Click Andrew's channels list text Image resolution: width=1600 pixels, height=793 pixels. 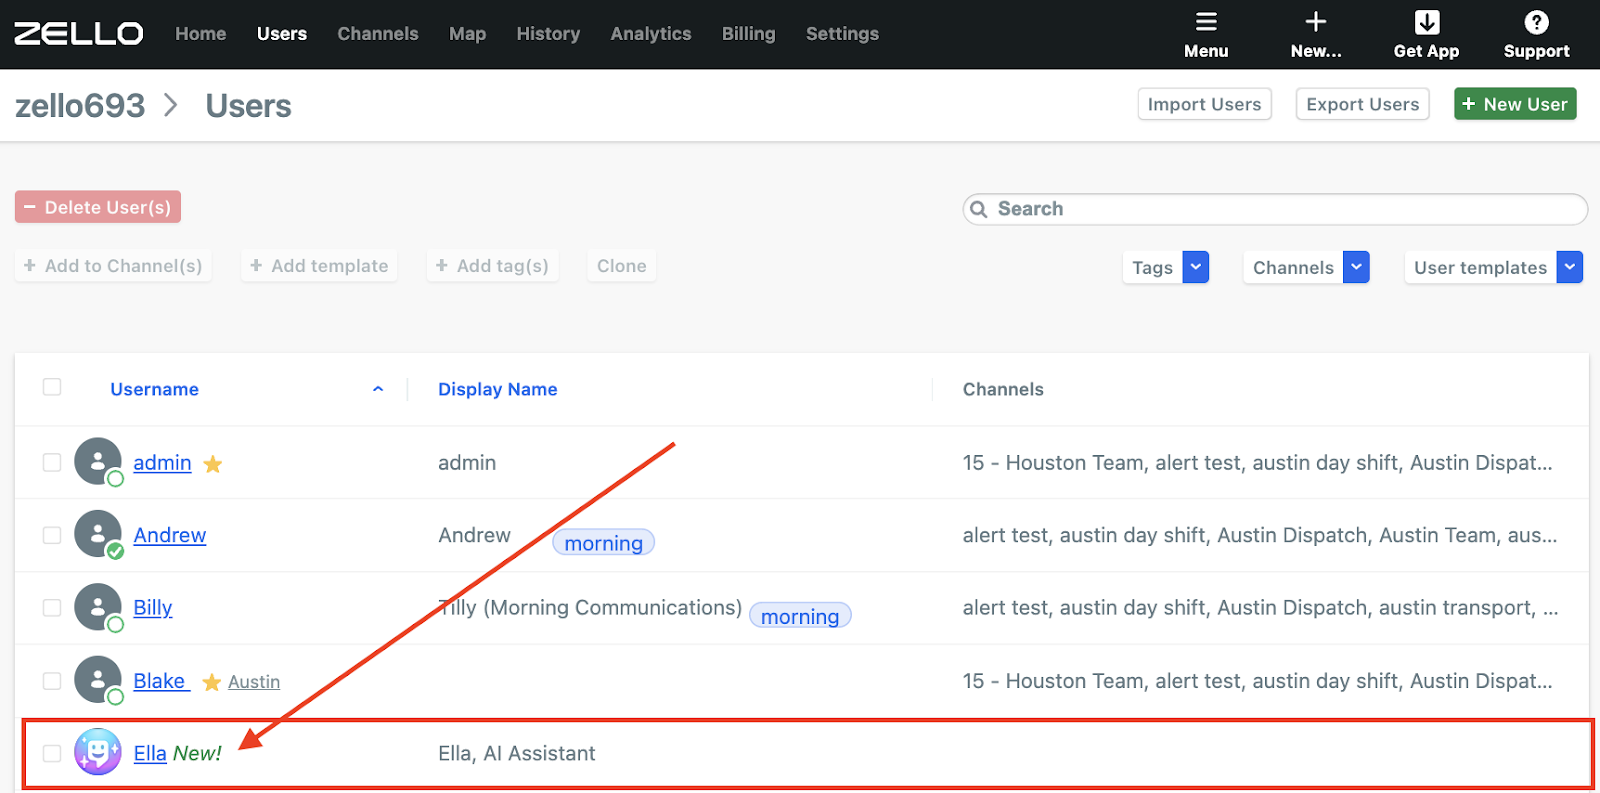(x=1260, y=535)
